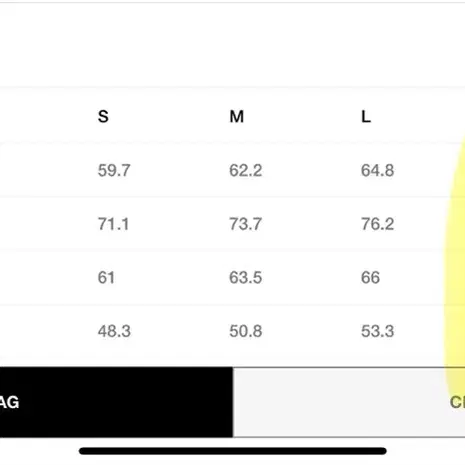Tap the grey button beside the black button
The width and height of the screenshot is (465, 465).
[x=349, y=402]
